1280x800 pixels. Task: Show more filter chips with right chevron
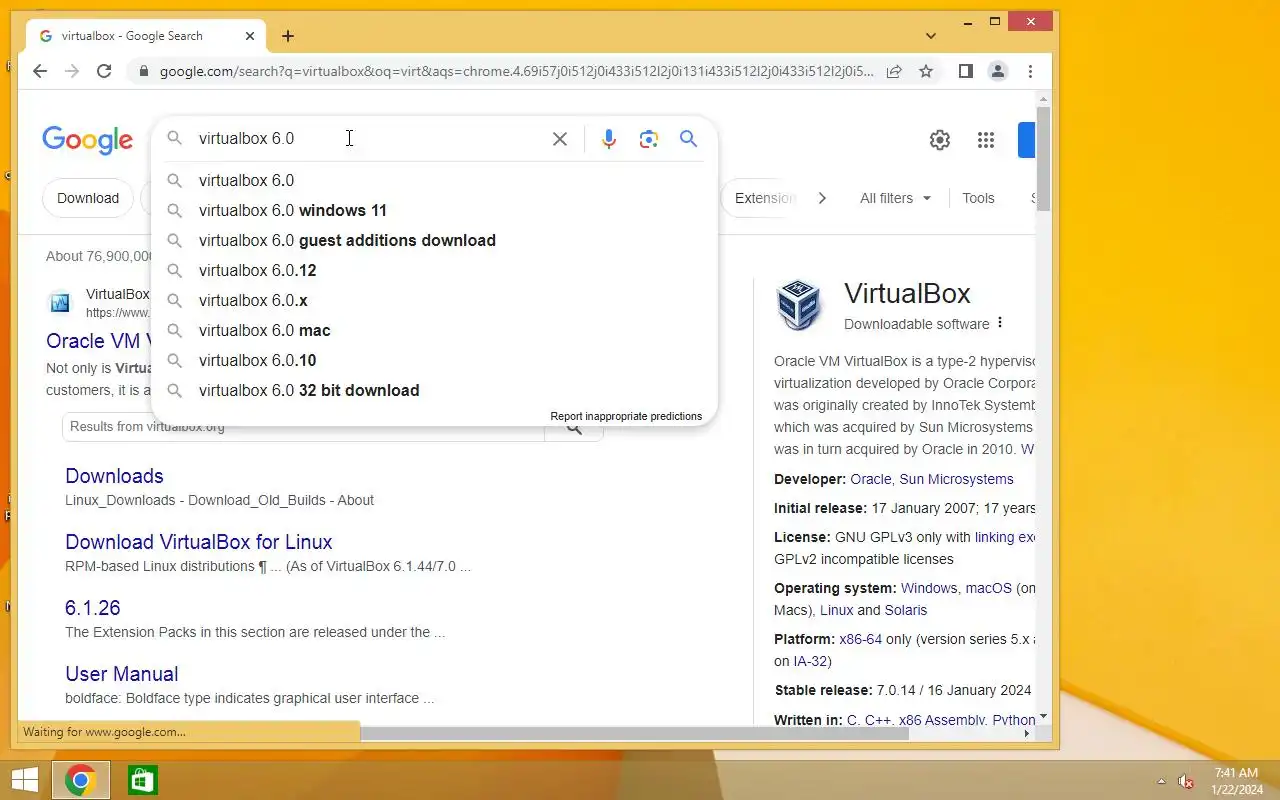click(x=822, y=198)
